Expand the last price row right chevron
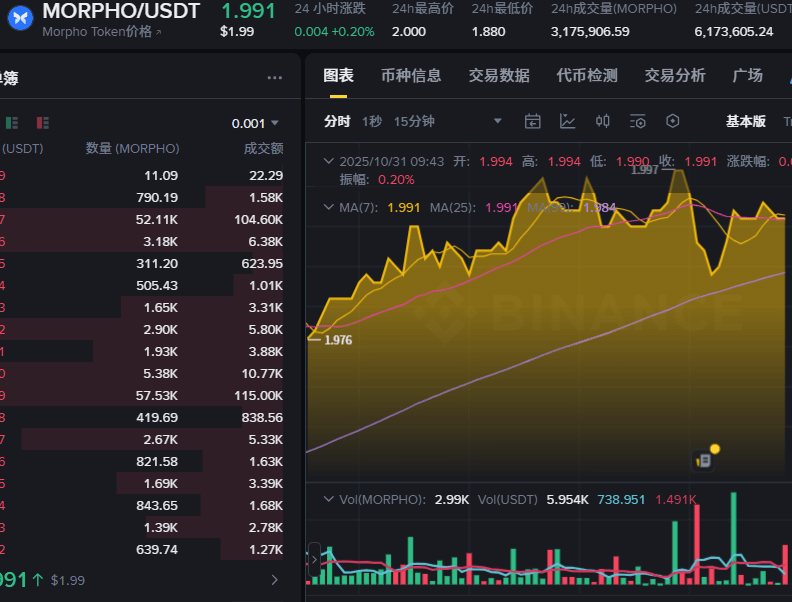 point(274,580)
